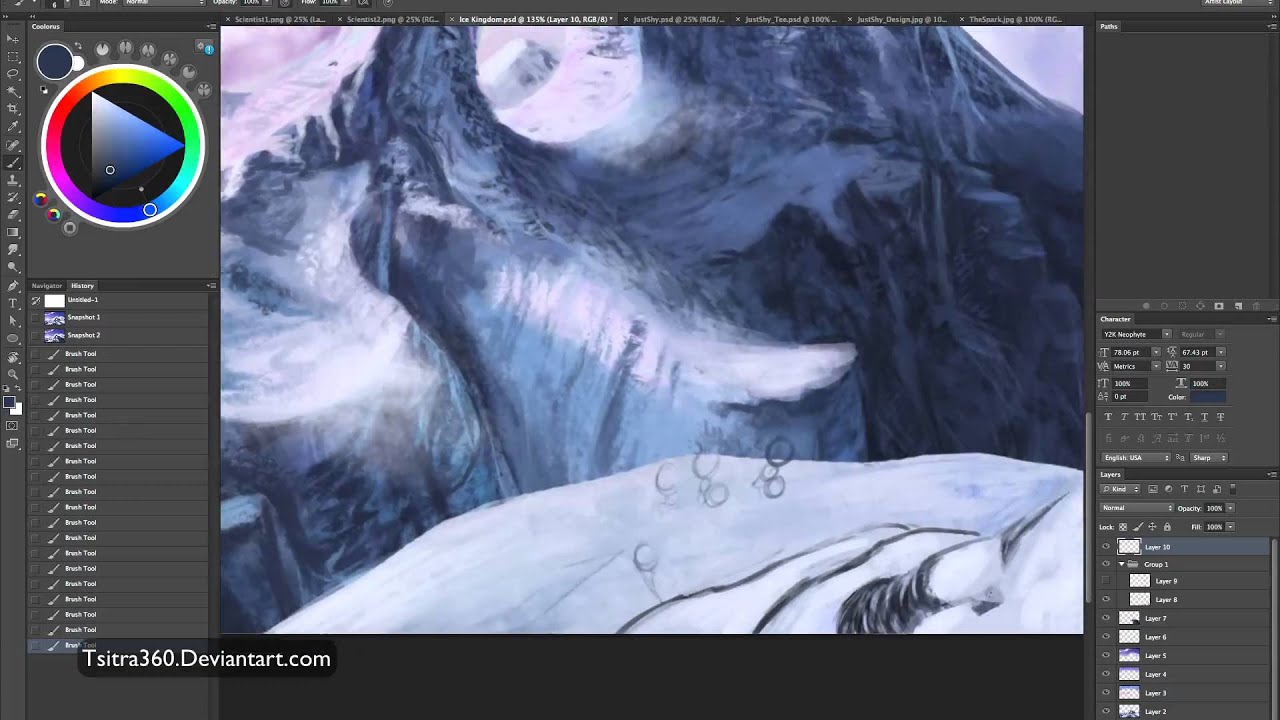Click the foreground color circle in Coolorus
Image resolution: width=1280 pixels, height=720 pixels.
(54, 63)
